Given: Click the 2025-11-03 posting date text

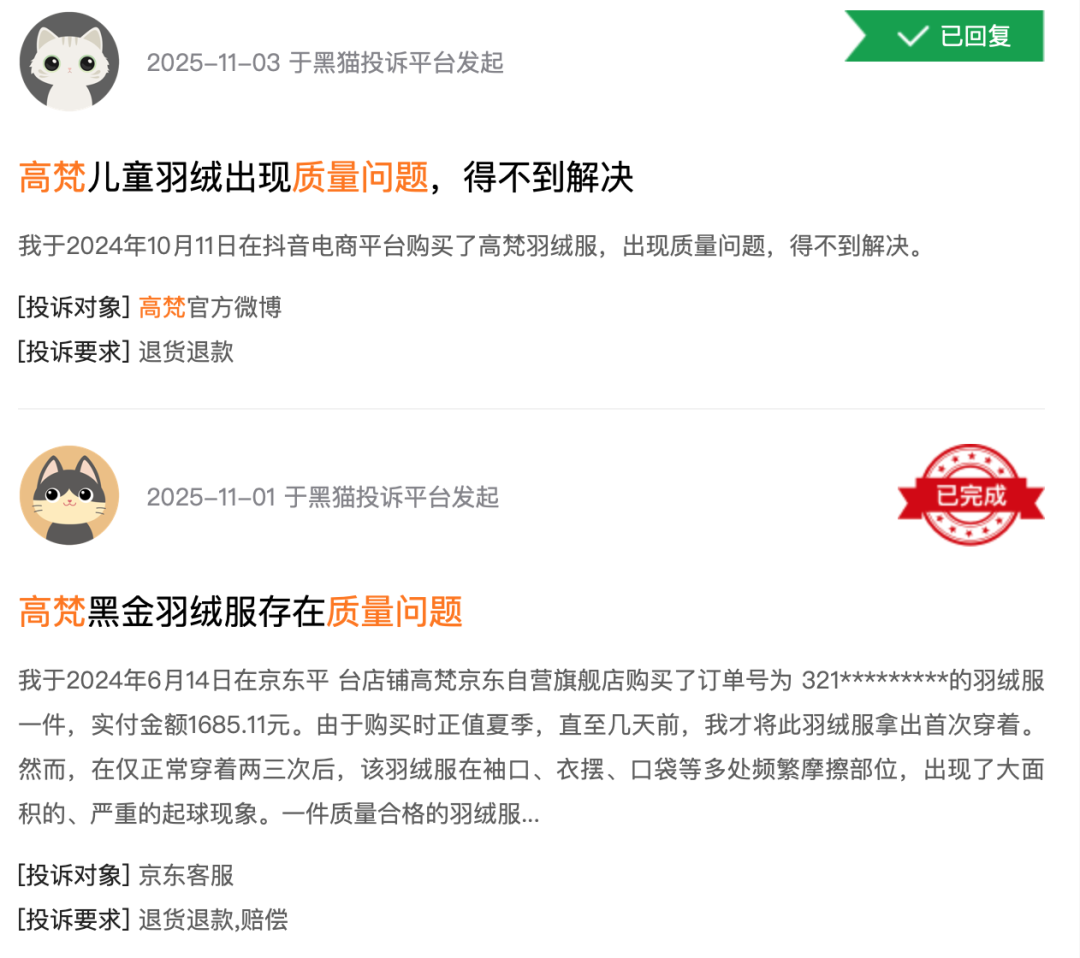Looking at the screenshot, I should [214, 63].
